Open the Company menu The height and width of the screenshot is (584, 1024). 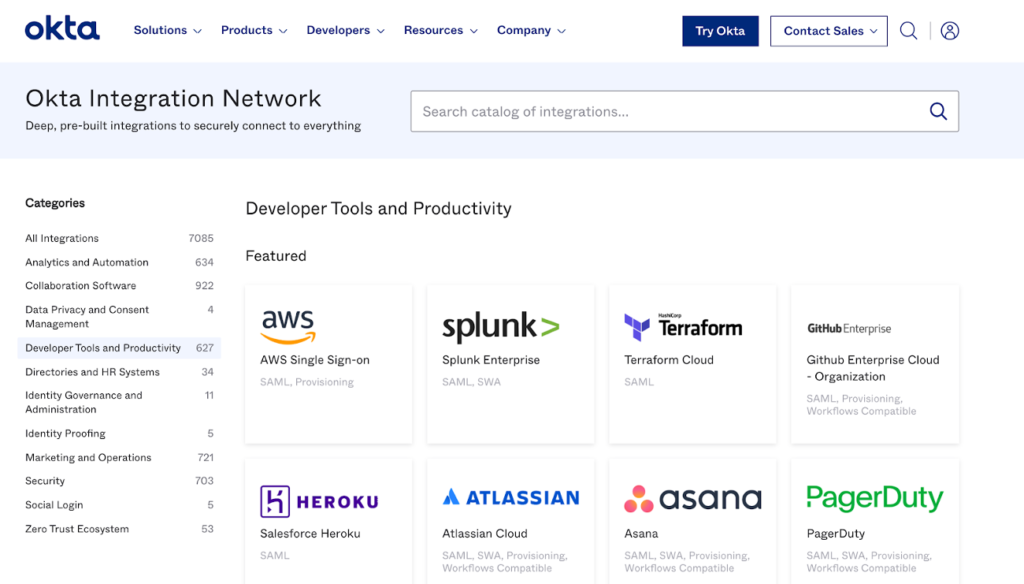click(531, 30)
